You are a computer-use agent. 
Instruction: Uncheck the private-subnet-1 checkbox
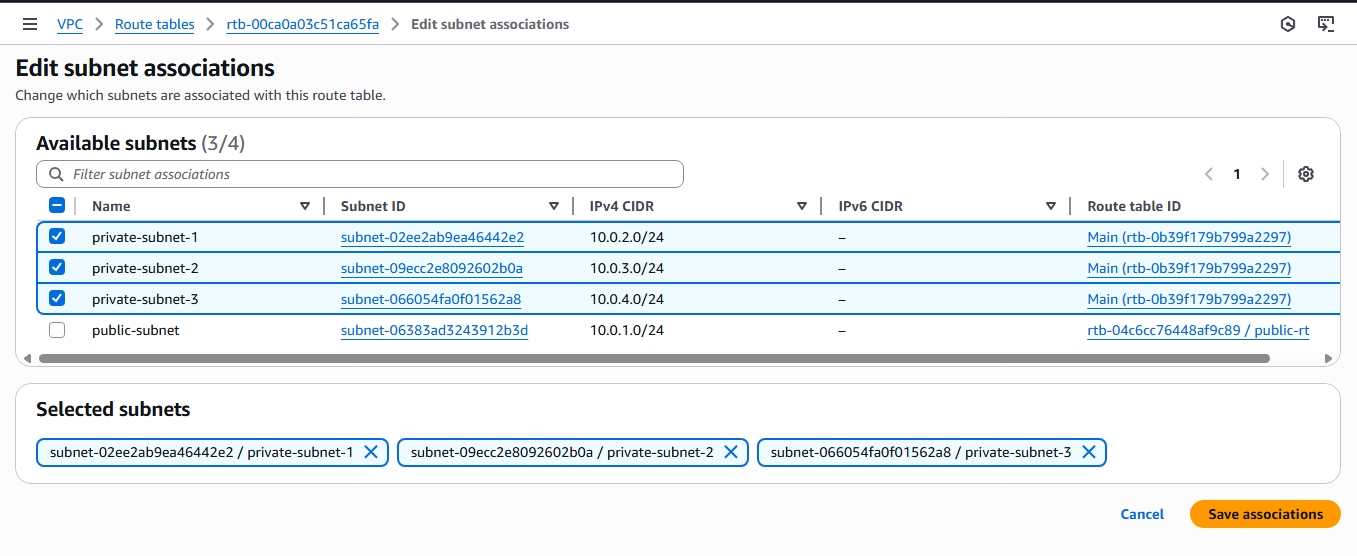point(57,237)
